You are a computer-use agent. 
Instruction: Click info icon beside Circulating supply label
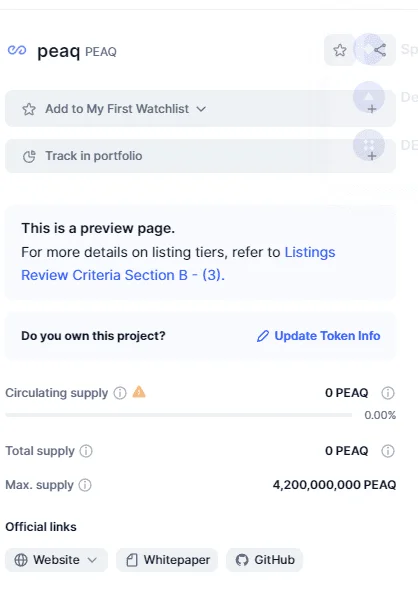(120, 393)
